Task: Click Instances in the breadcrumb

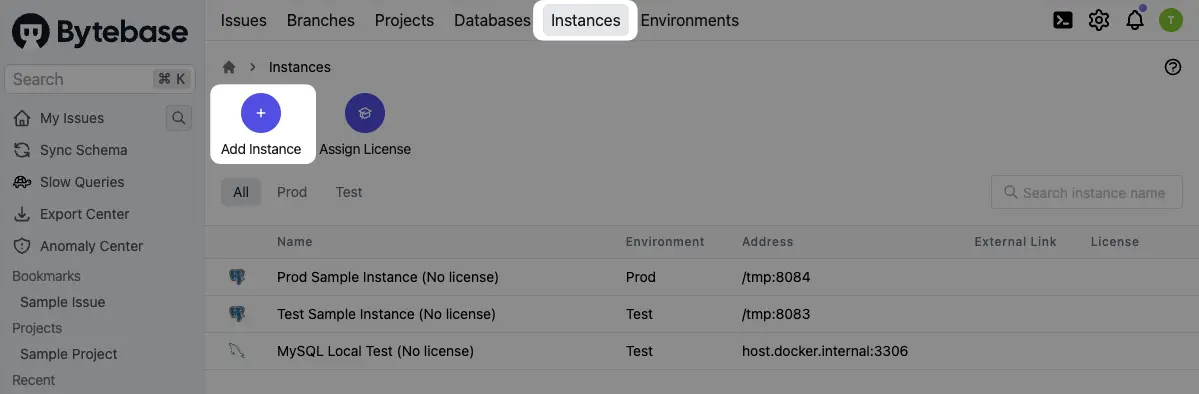Action: [x=300, y=67]
